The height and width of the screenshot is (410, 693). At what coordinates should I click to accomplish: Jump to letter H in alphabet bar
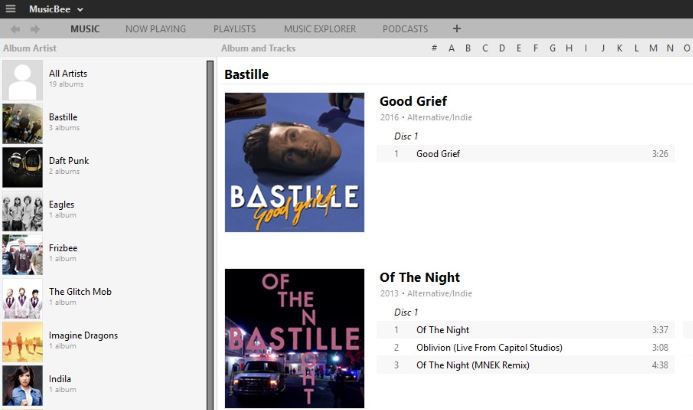569,48
